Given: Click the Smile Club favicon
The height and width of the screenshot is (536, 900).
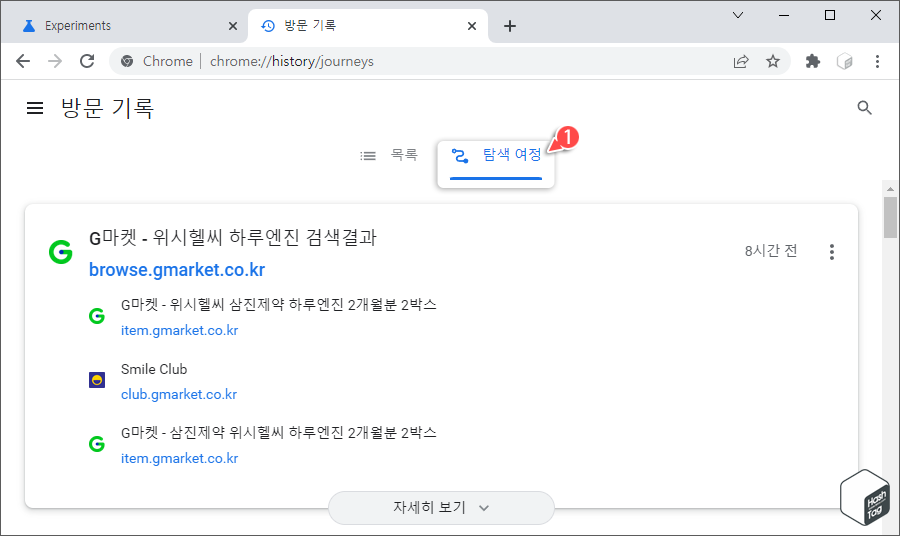Looking at the screenshot, I should click(97, 380).
